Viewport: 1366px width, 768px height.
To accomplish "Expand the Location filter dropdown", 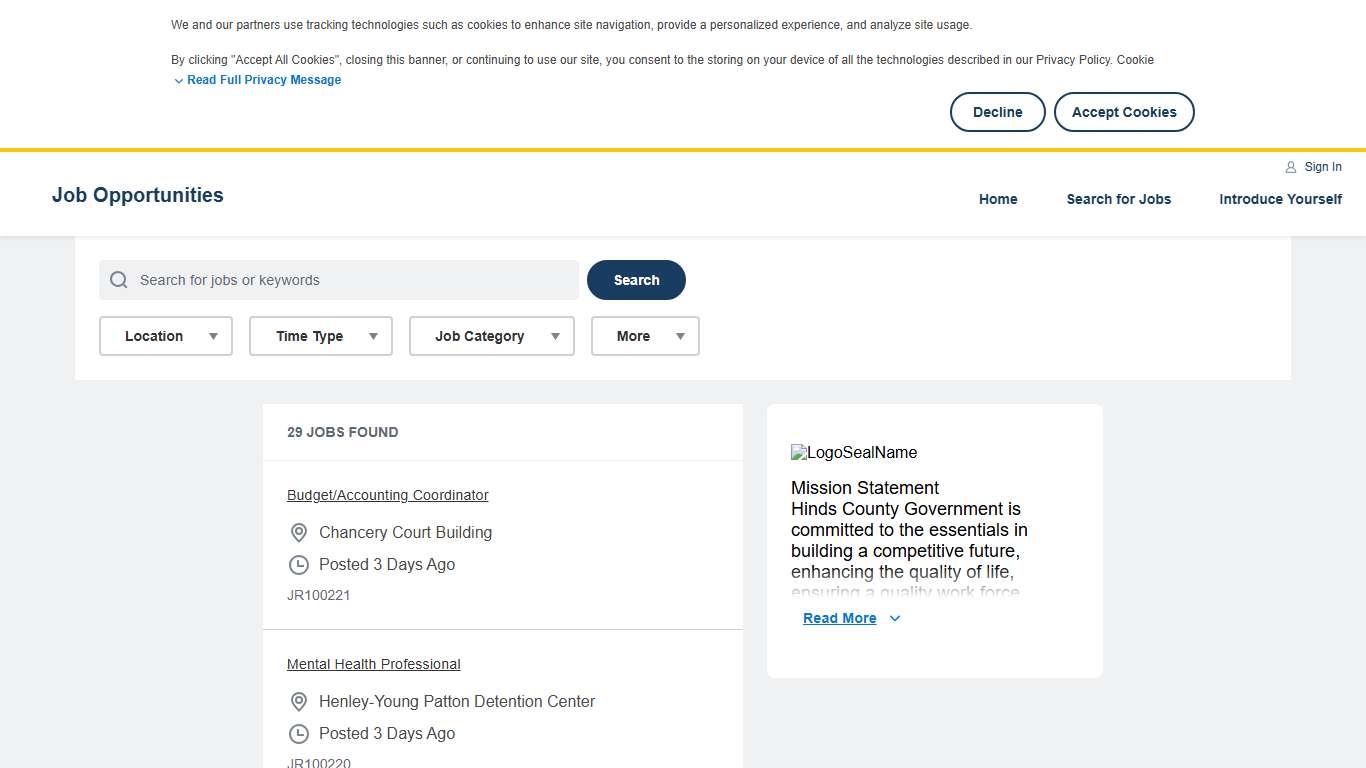I will click(166, 336).
